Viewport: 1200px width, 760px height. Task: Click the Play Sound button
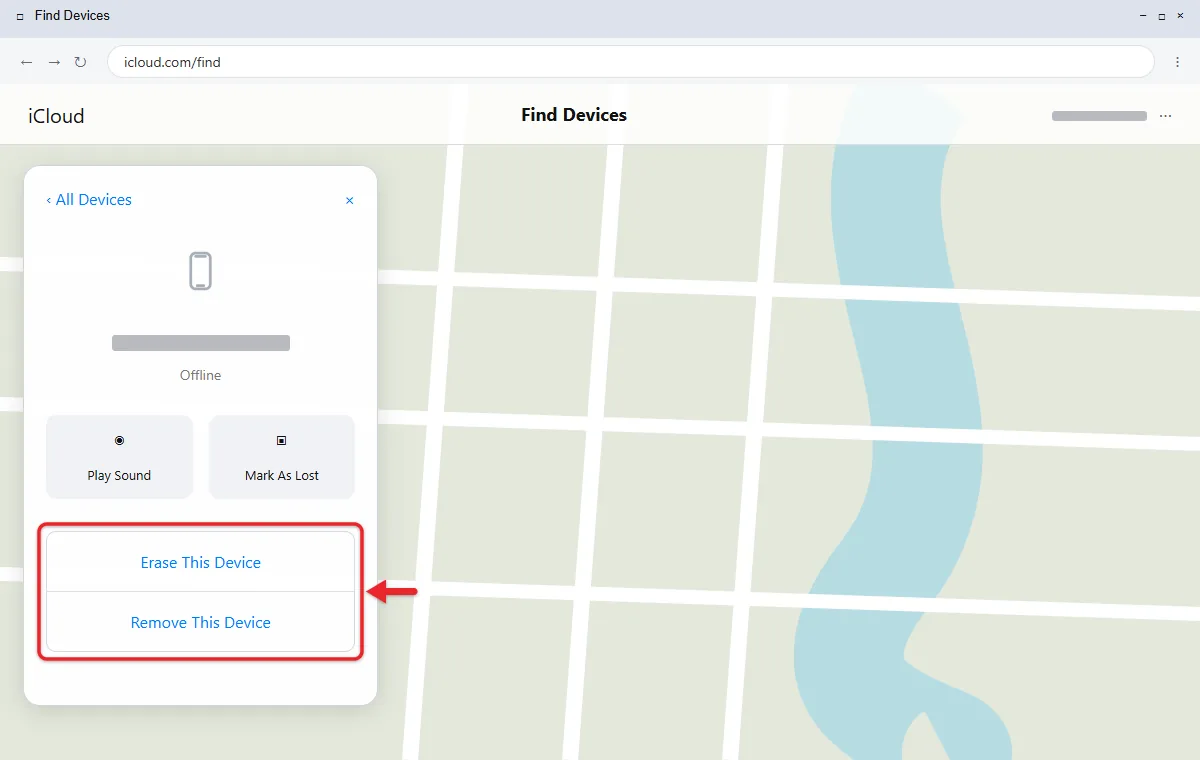click(119, 457)
